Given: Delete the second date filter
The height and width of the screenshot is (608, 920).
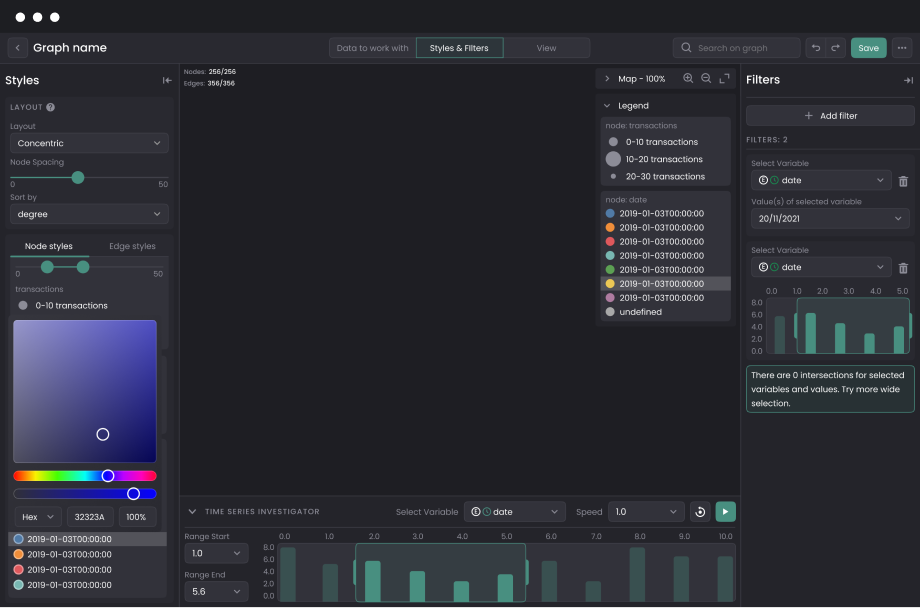Looking at the screenshot, I should click(x=903, y=268).
